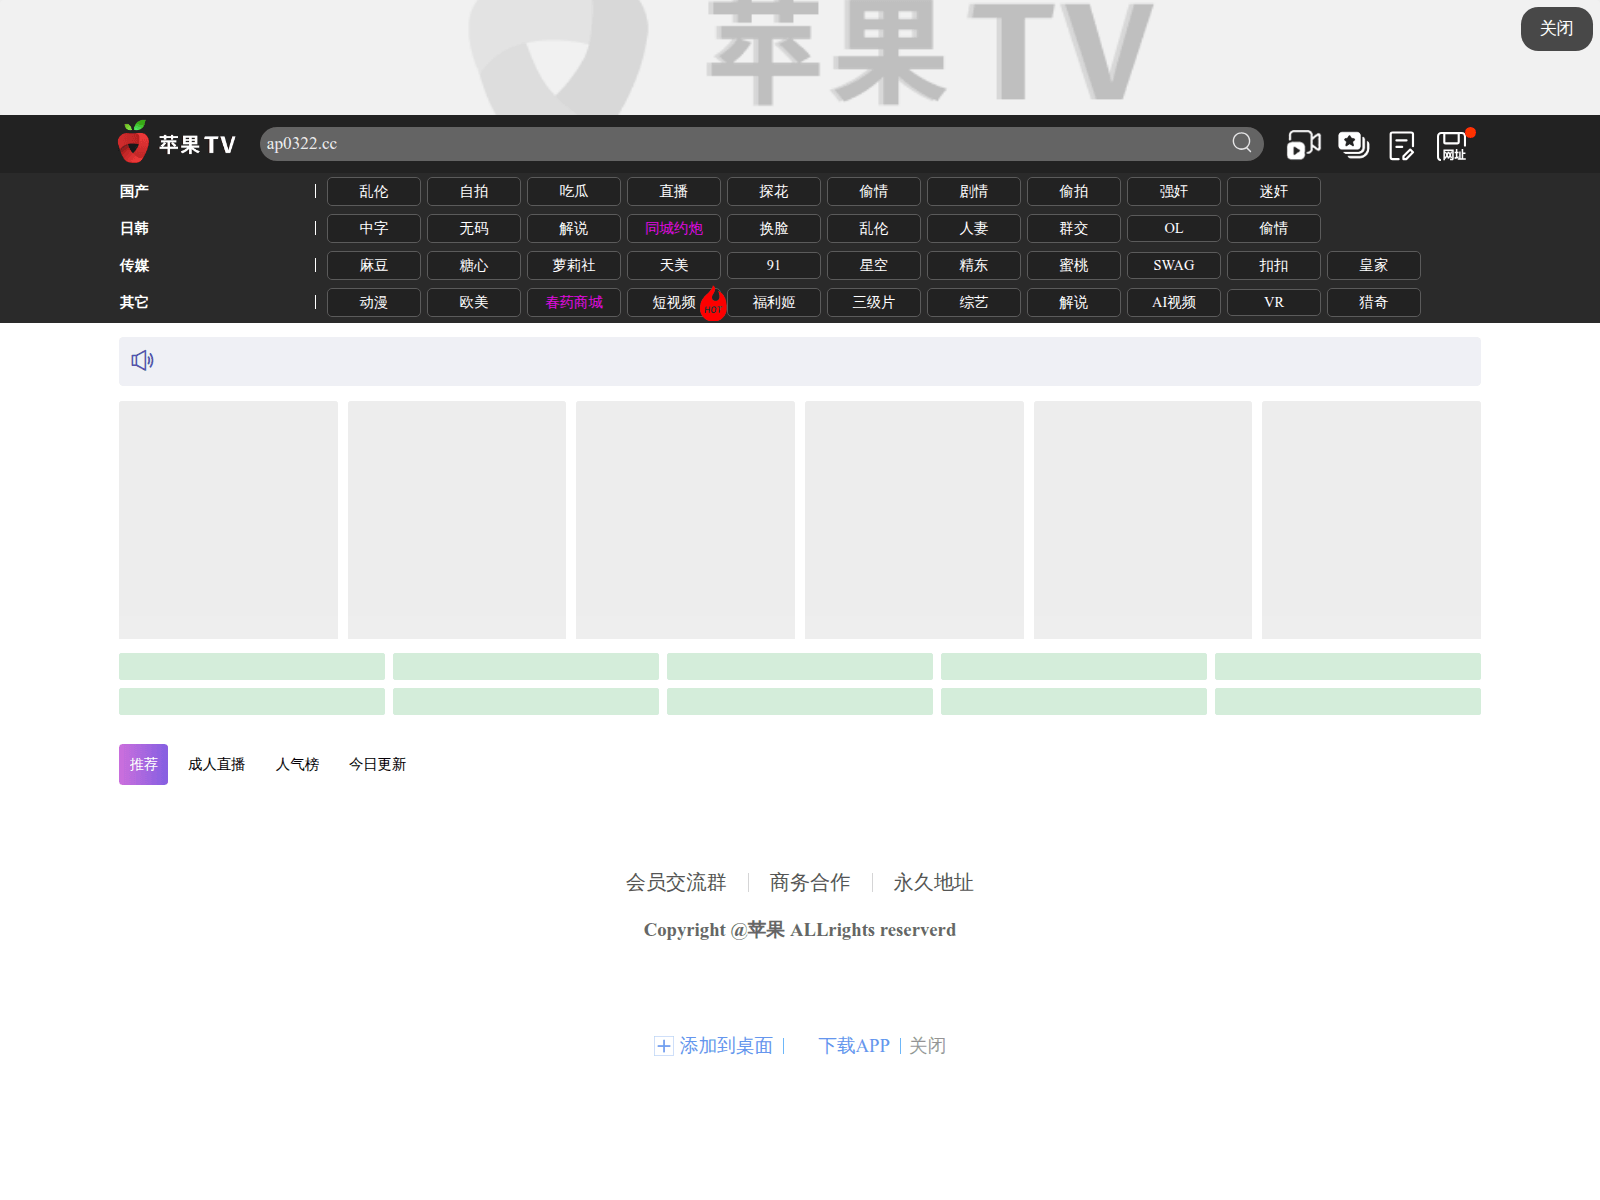The image size is (1600, 1200).
Task: Open the 会员交流群 footer link
Action: 676,882
